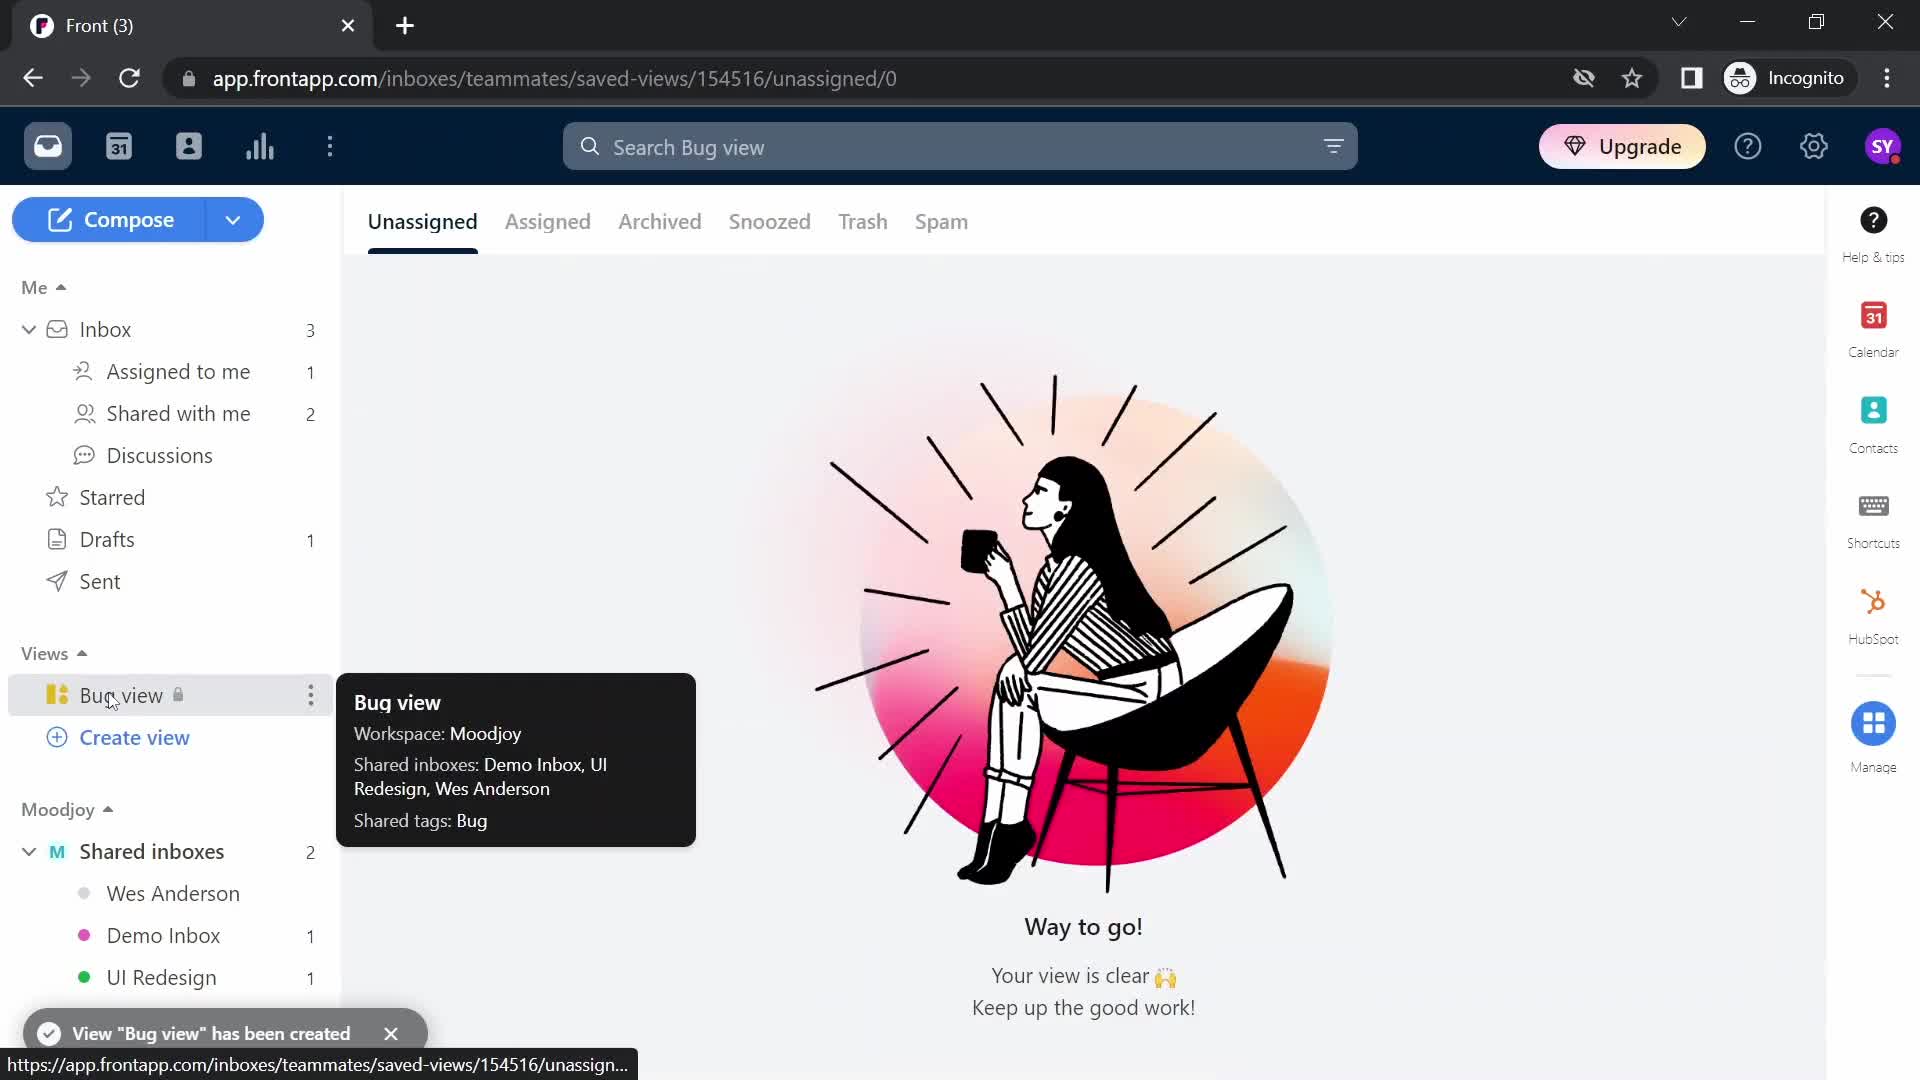Expand the Compose dropdown arrow
This screenshot has width=1920, height=1080.
[233, 220]
